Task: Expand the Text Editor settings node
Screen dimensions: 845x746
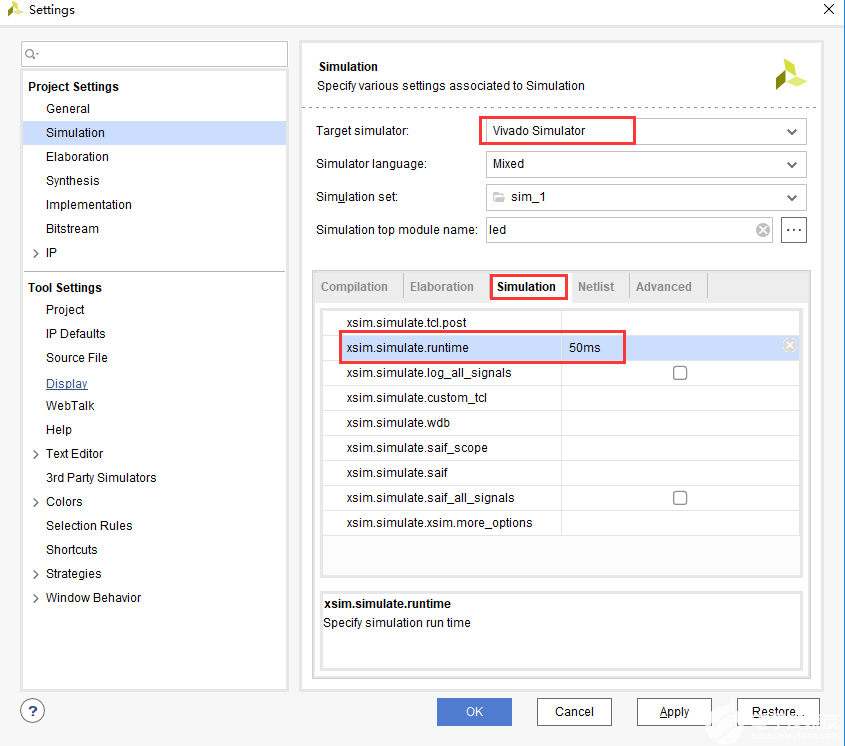Action: (x=36, y=454)
